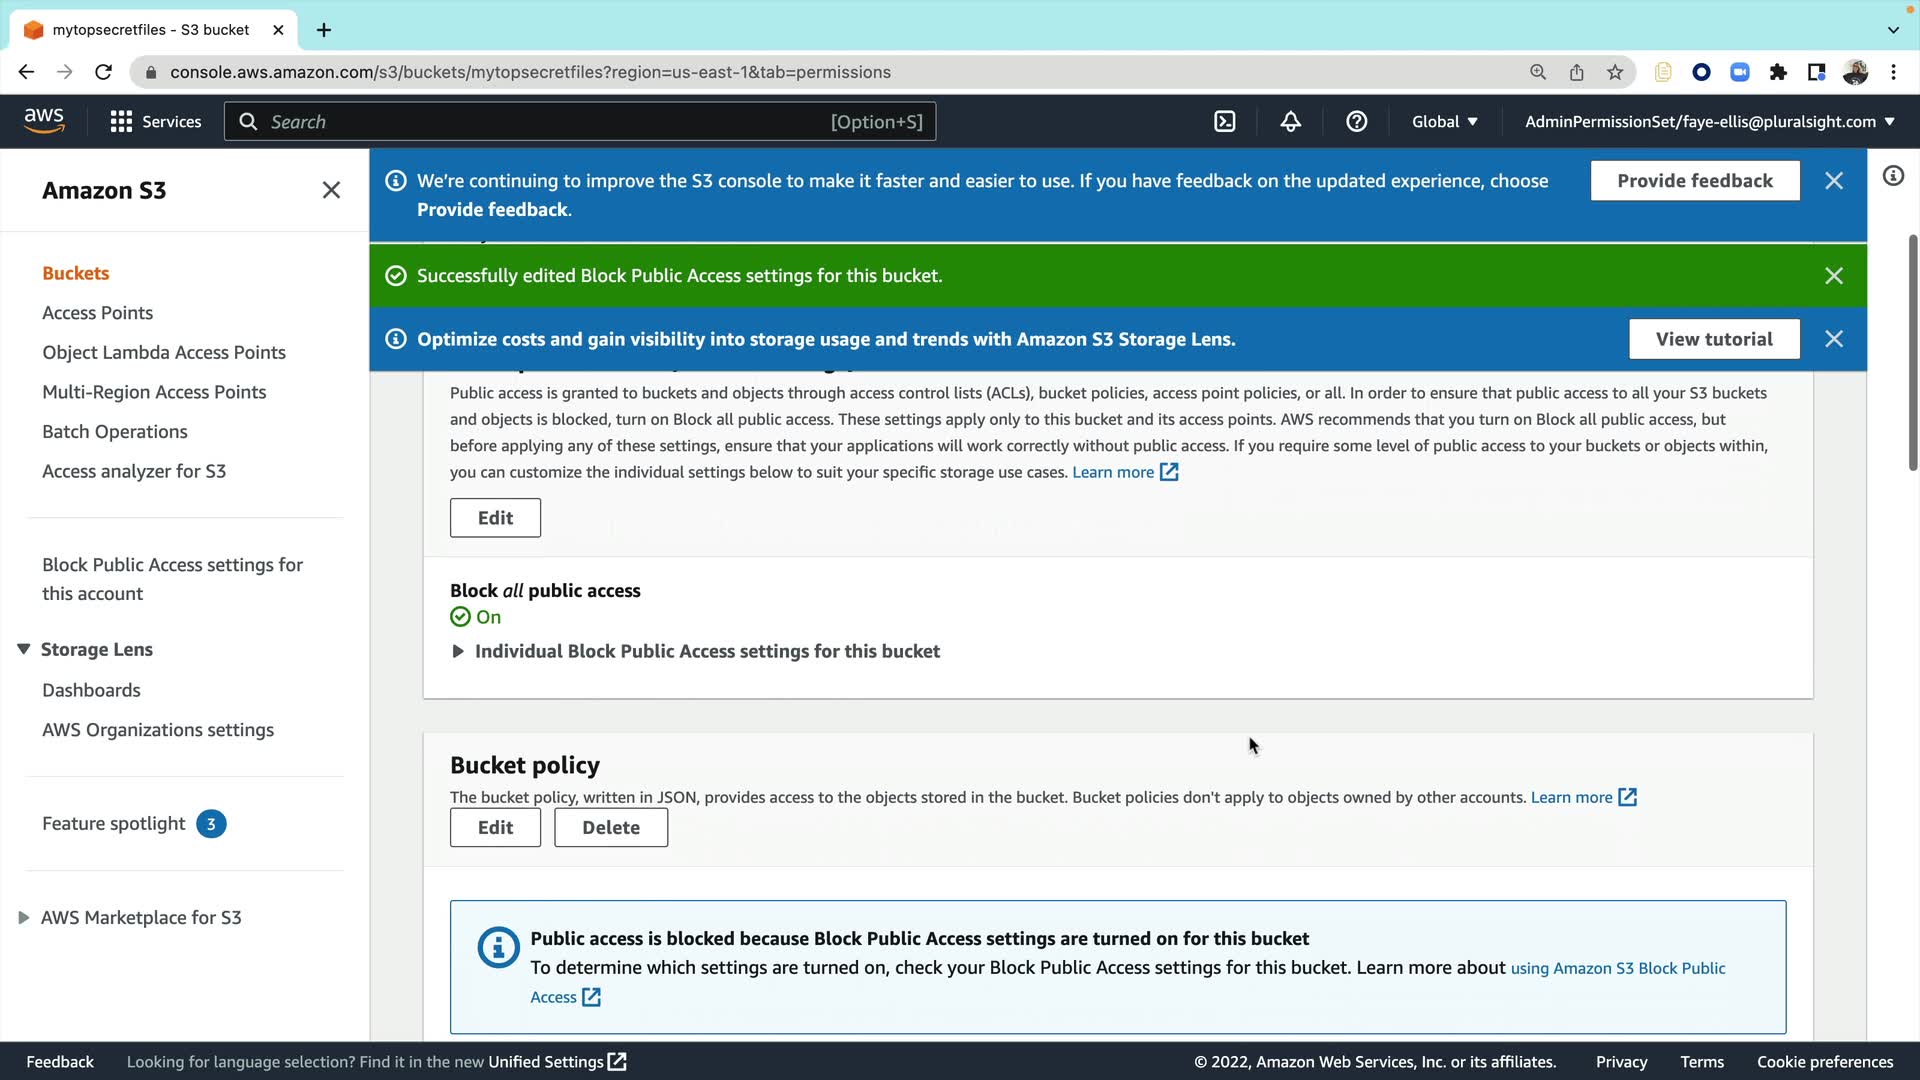Click Delete under Bucket policy
The height and width of the screenshot is (1080, 1920).
click(610, 828)
